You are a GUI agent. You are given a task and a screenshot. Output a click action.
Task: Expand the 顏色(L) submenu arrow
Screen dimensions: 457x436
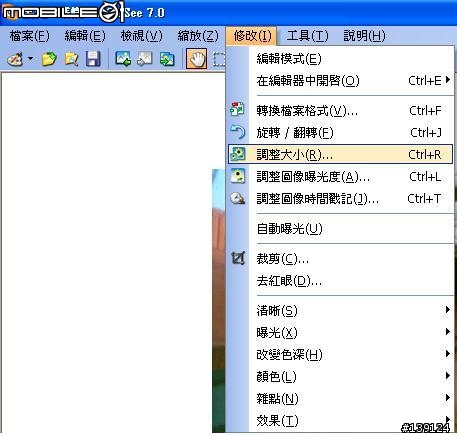coord(448,376)
